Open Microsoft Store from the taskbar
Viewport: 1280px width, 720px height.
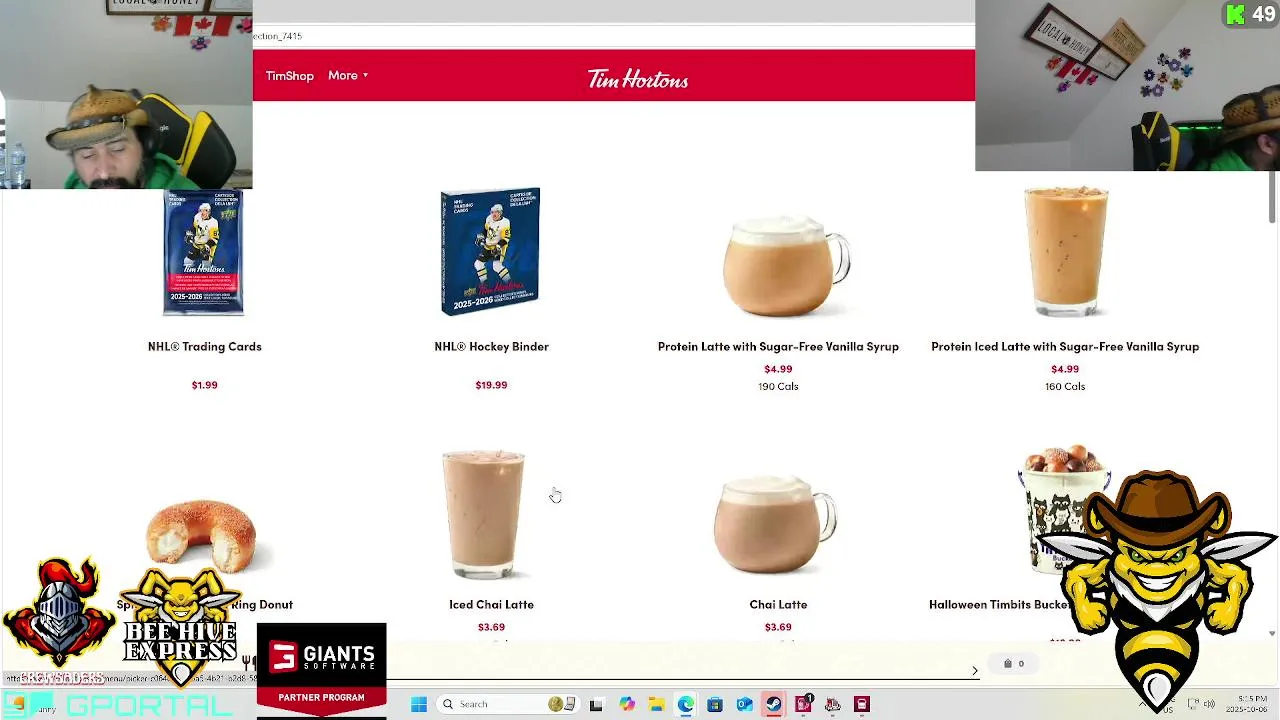tap(714, 704)
